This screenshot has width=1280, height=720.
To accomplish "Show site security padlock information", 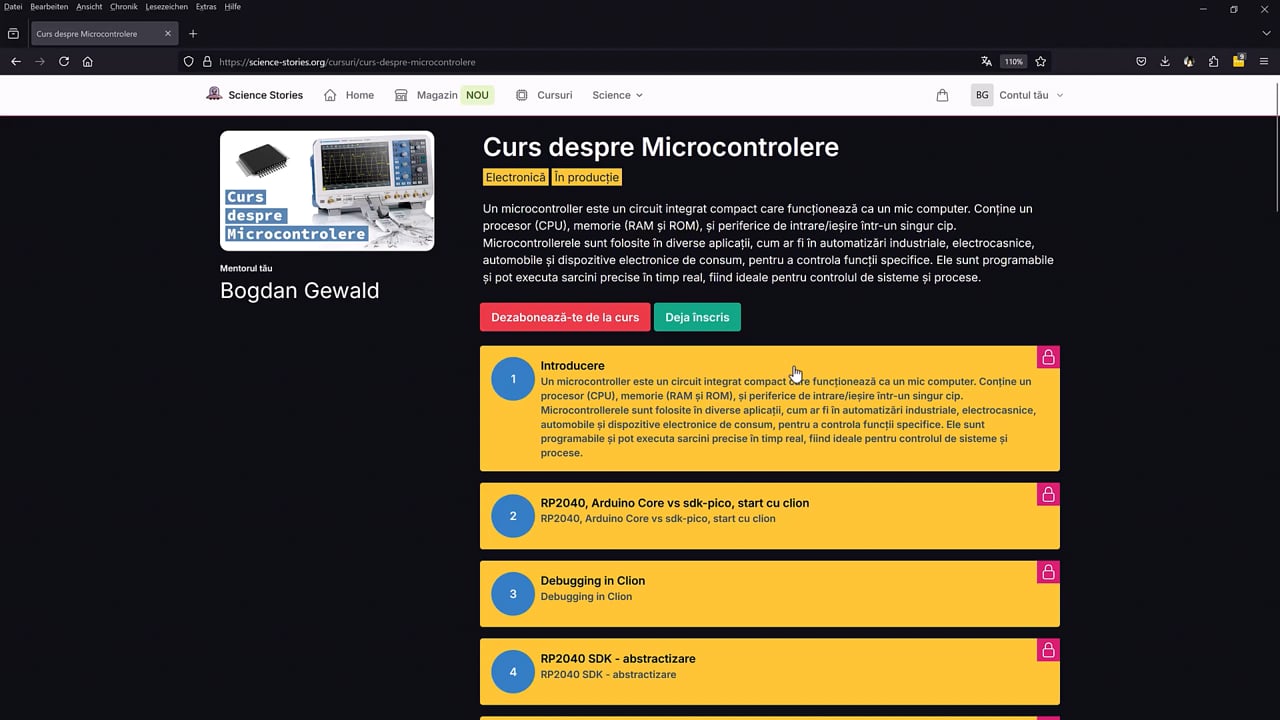I will point(207,62).
